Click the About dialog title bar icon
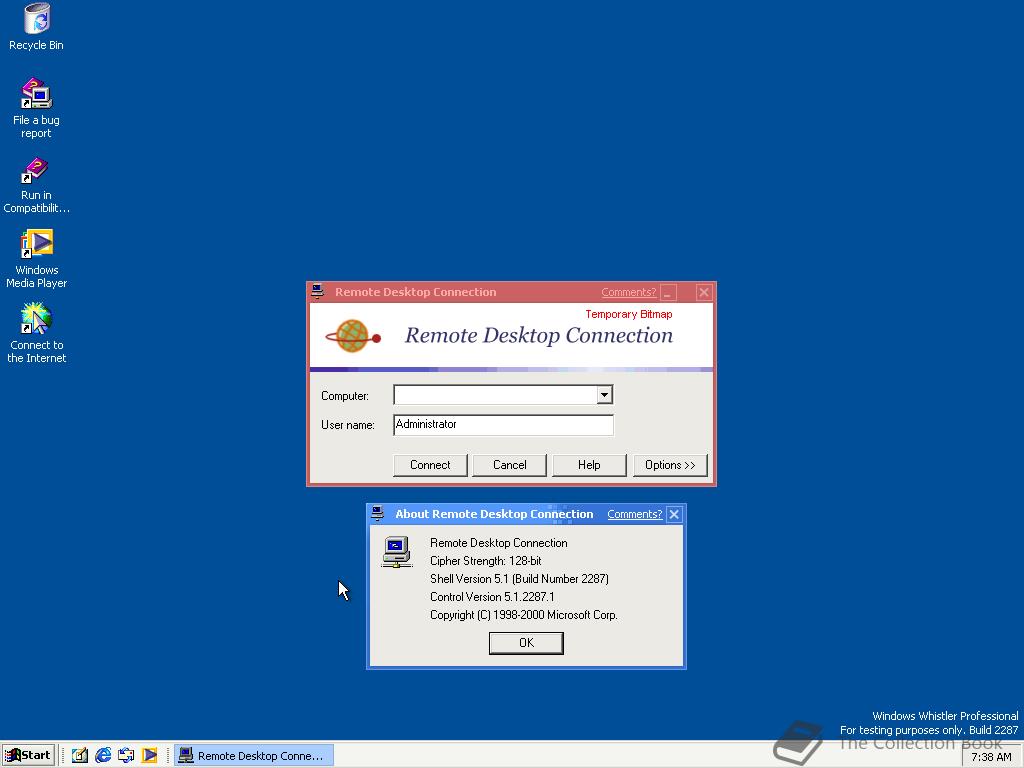 pyautogui.click(x=377, y=513)
